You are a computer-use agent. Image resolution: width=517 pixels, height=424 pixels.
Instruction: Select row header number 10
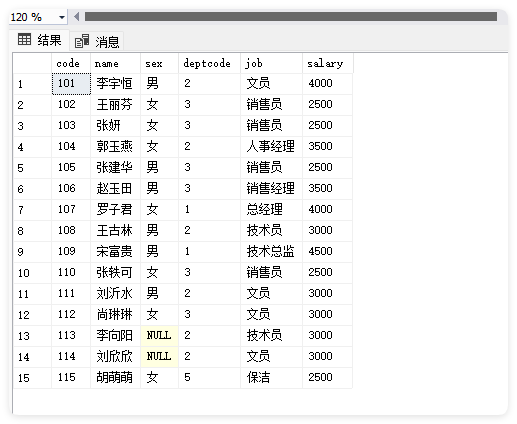pos(32,273)
